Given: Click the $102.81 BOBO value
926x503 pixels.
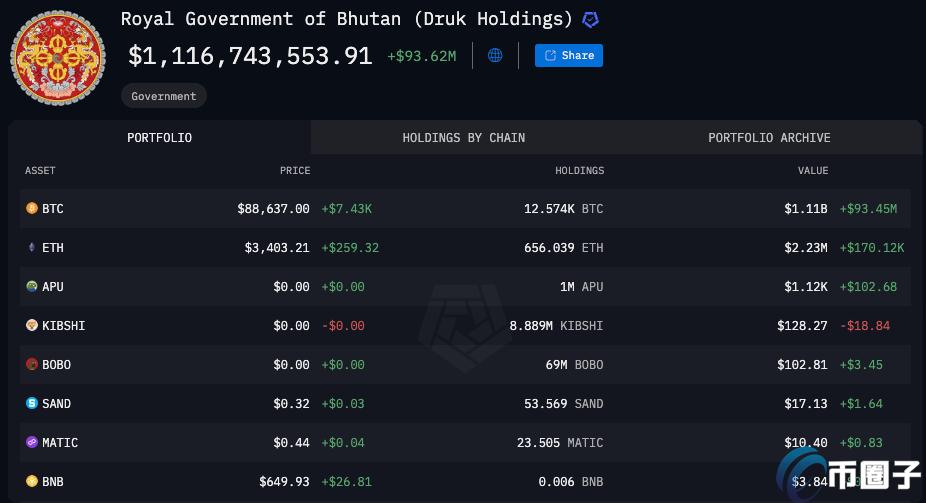Looking at the screenshot, I should 802,364.
